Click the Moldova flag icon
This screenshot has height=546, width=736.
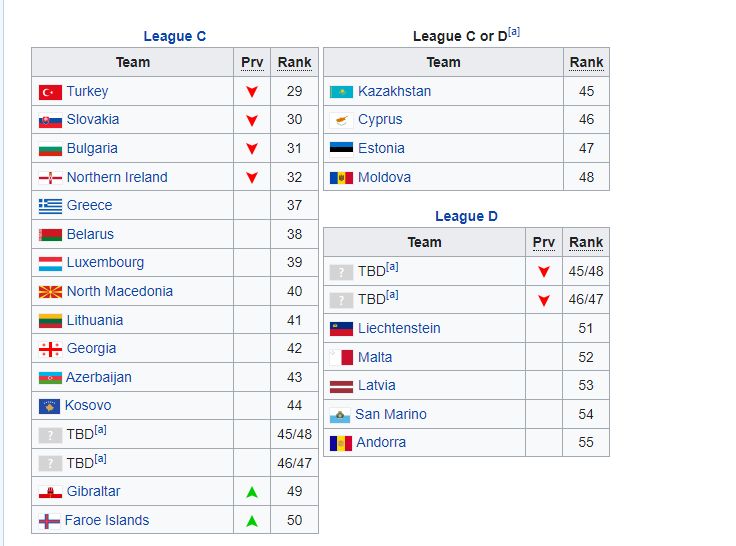pos(341,178)
